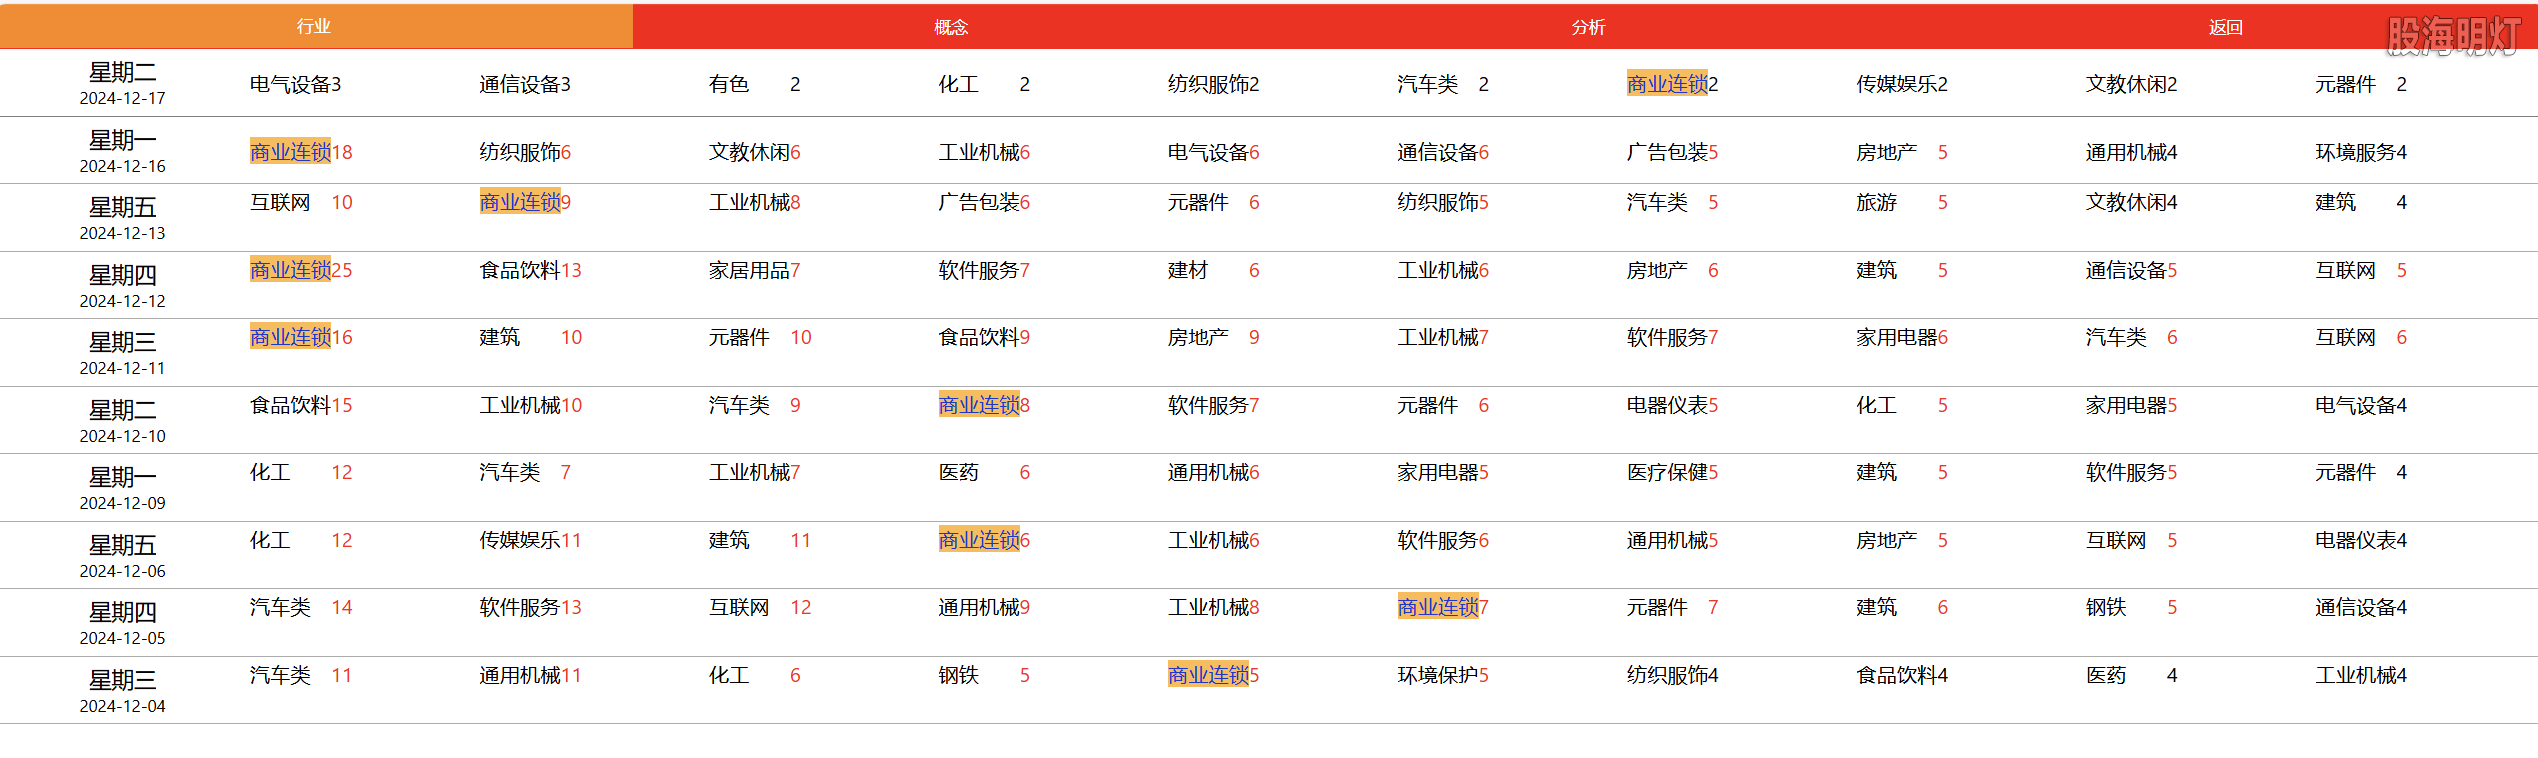The width and height of the screenshot is (2538, 758).
Task: Click 建材 6 in 2024-12-12 row
Action: coord(1213,270)
